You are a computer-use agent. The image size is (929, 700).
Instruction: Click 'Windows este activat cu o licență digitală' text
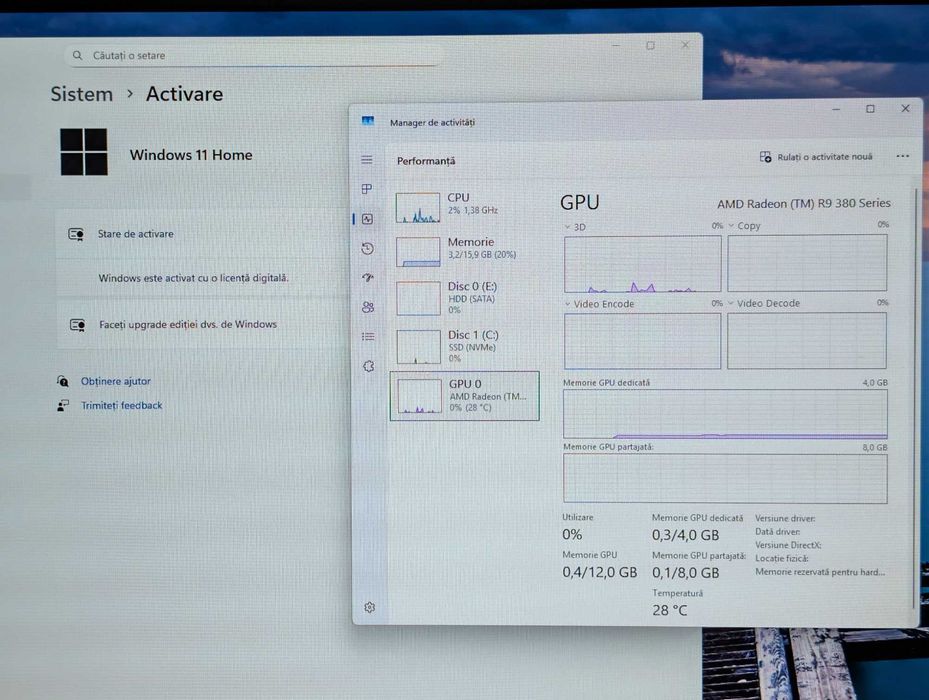pyautogui.click(x=194, y=278)
